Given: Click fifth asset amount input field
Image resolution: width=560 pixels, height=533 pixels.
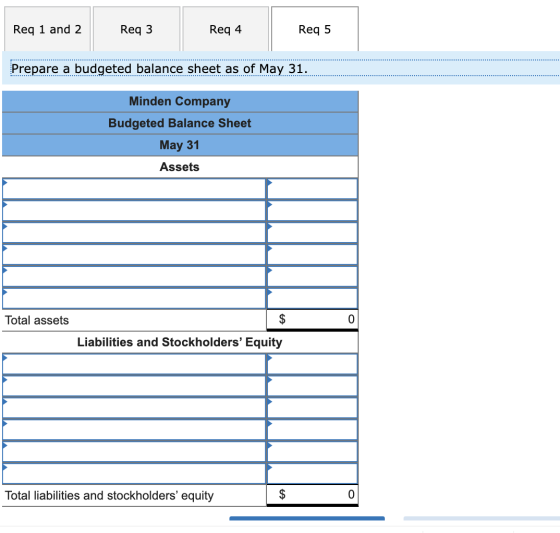Looking at the screenshot, I should (x=312, y=277).
